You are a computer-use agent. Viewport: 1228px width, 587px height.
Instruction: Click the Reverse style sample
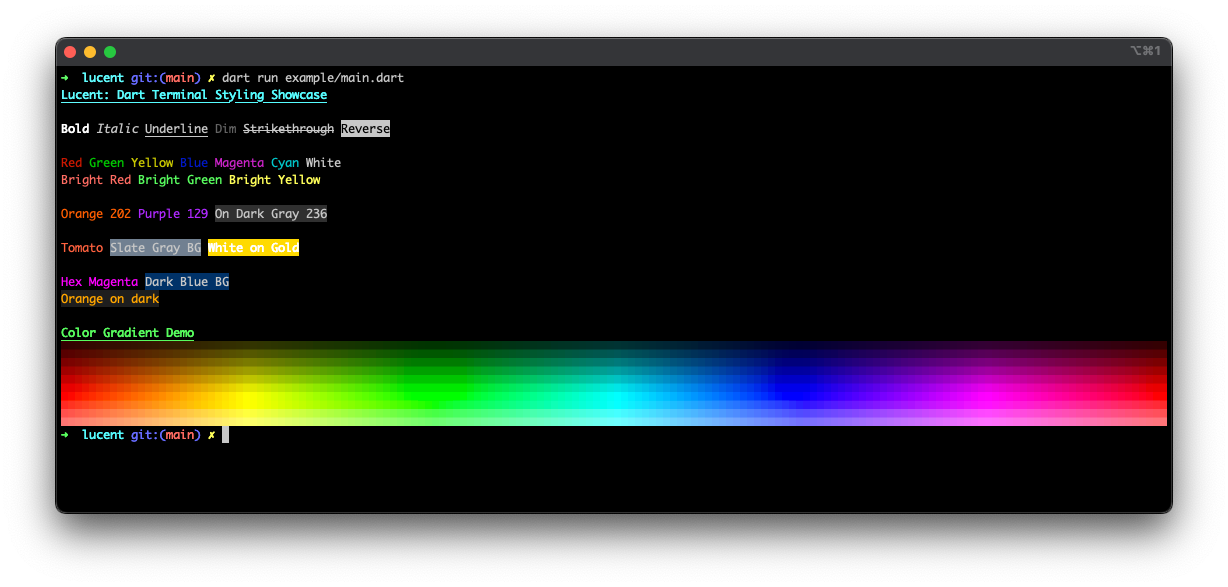pyautogui.click(x=366, y=128)
